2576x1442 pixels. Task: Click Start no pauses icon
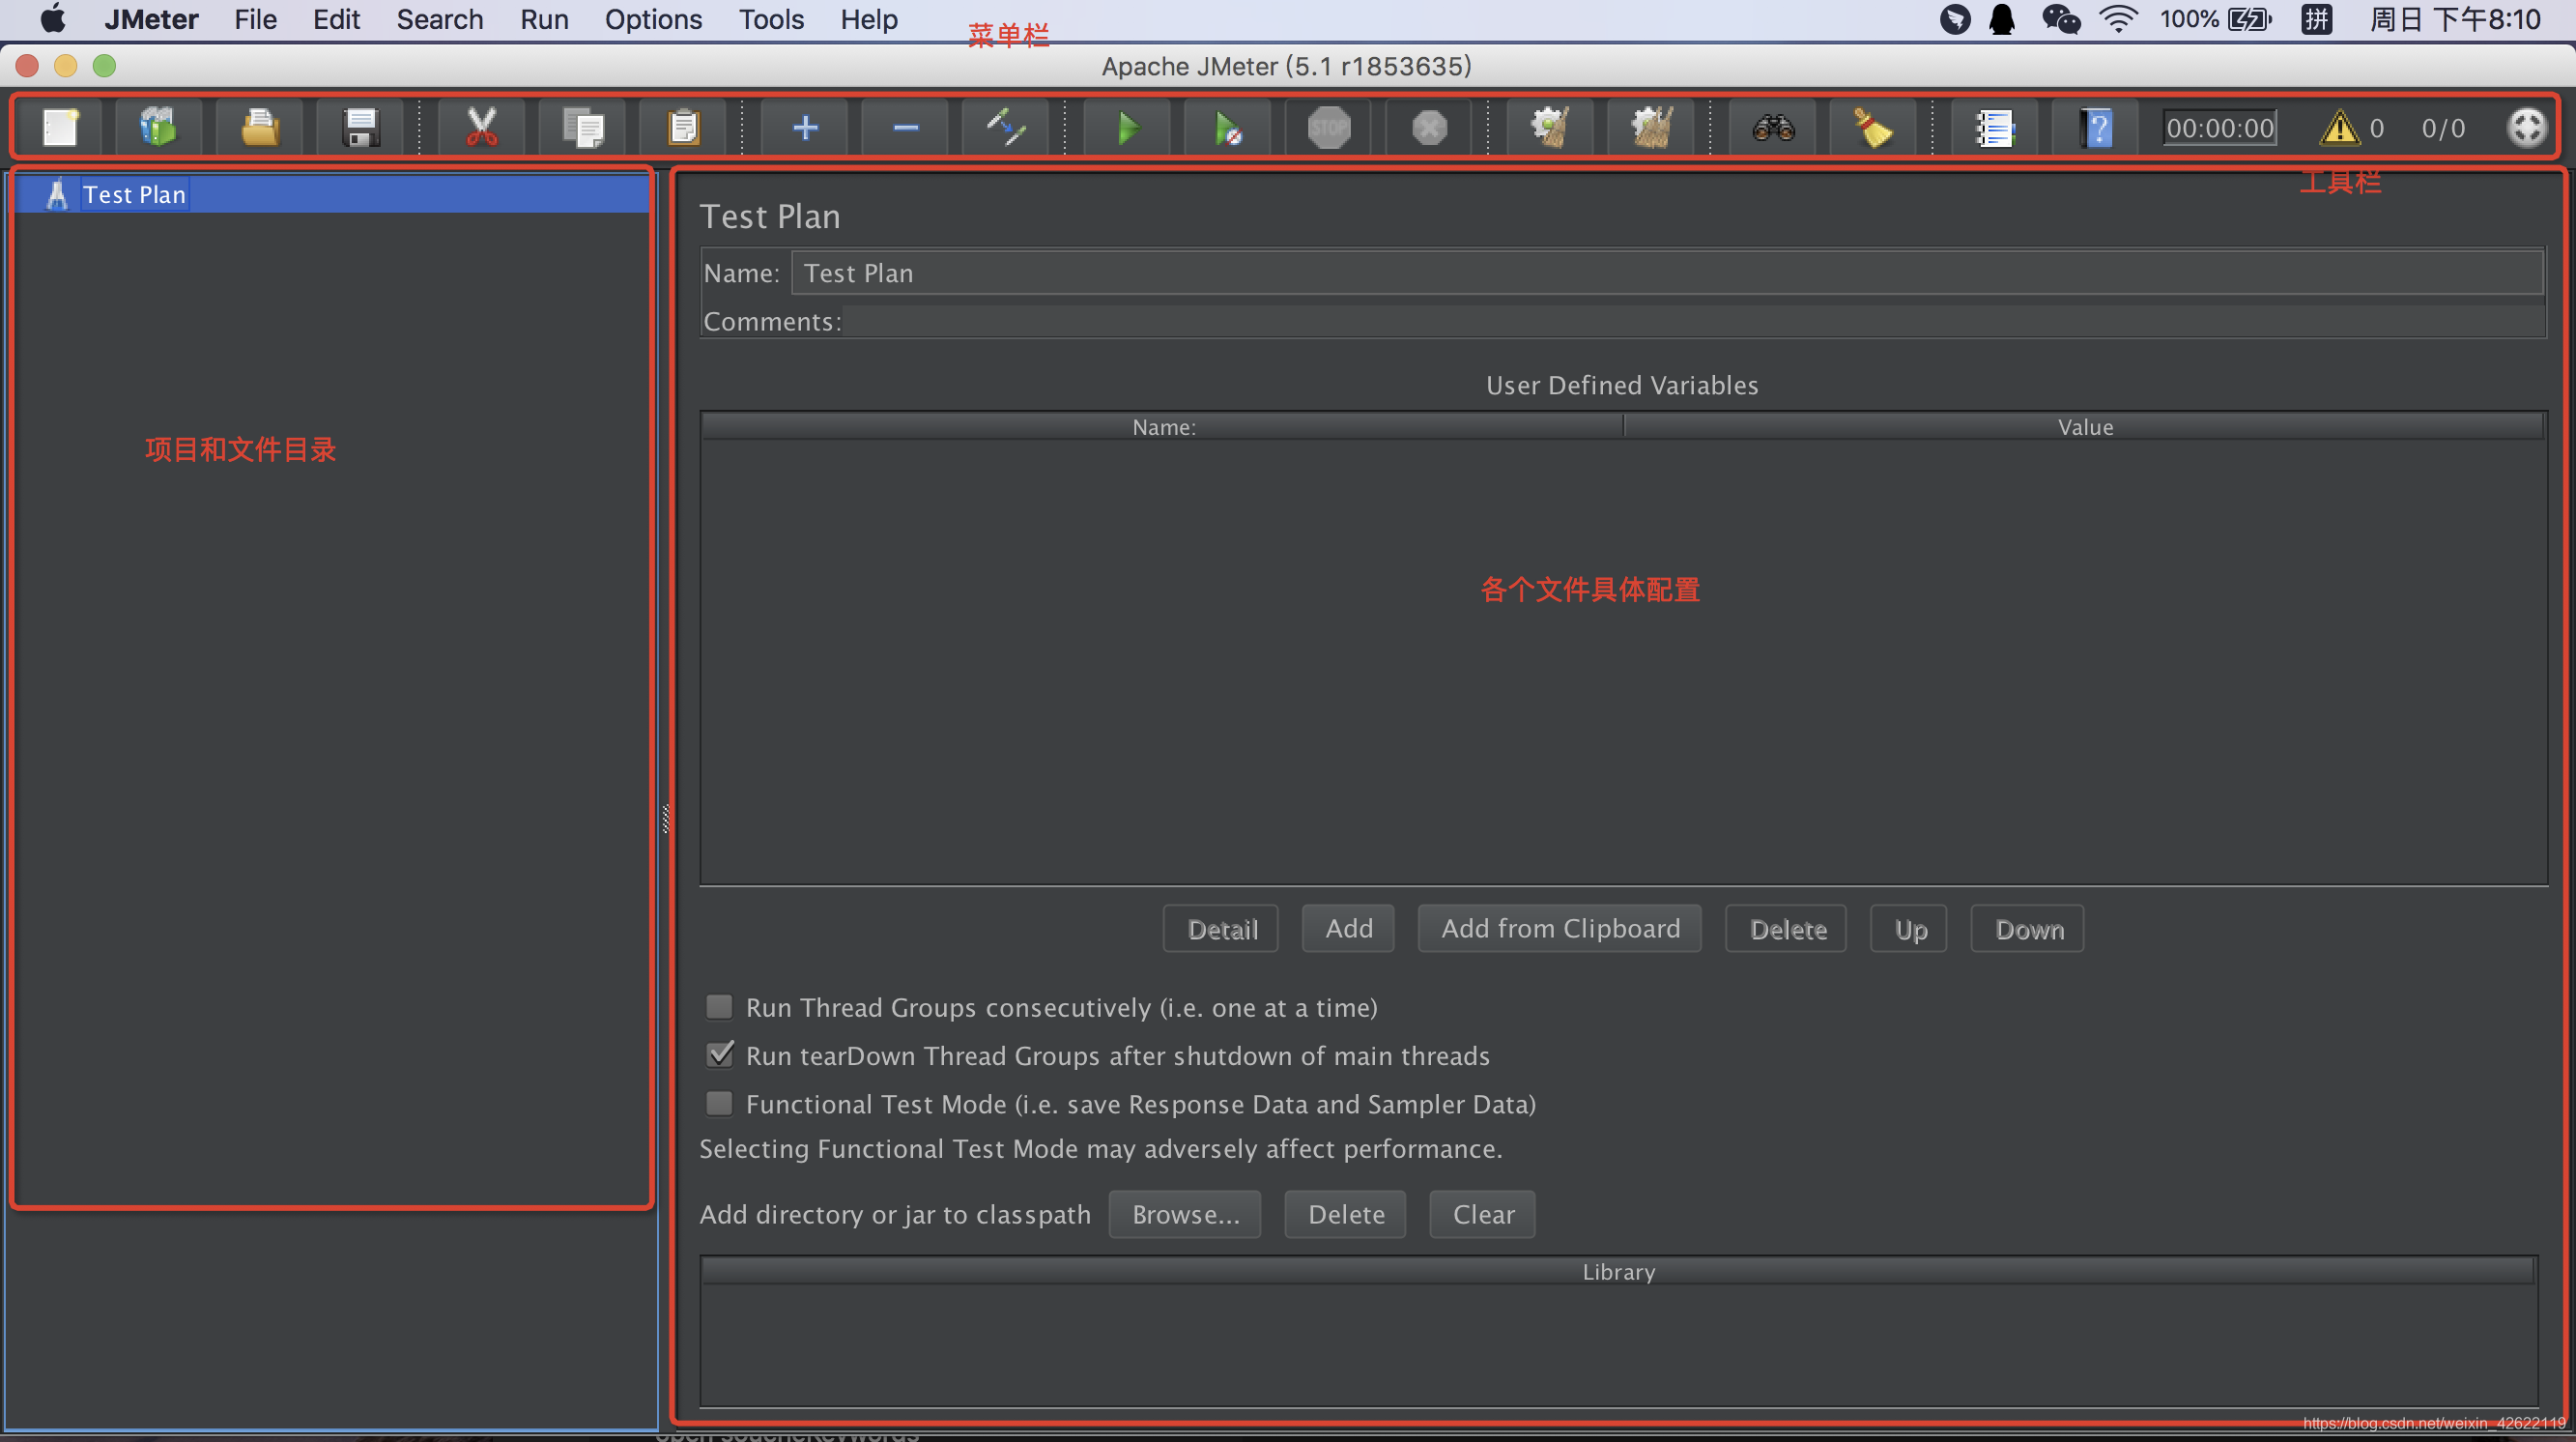[x=1228, y=128]
